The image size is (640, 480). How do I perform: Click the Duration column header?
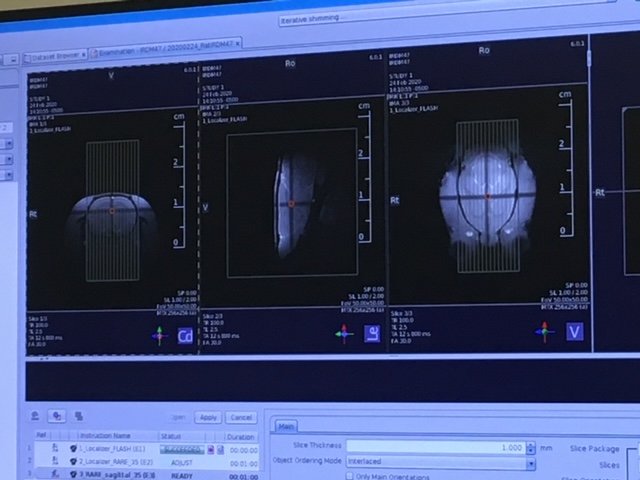[x=241, y=437]
